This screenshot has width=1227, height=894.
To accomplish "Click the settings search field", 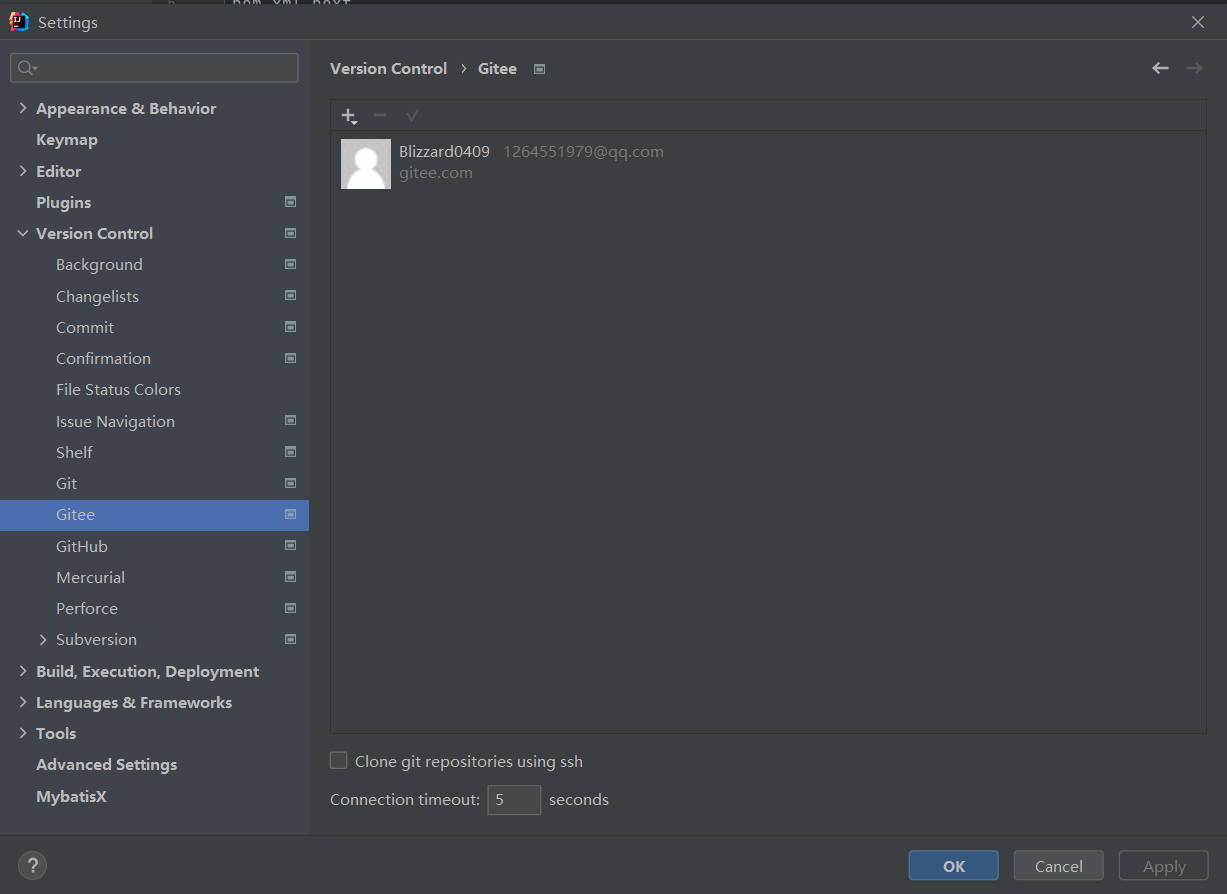I will click(x=154, y=68).
